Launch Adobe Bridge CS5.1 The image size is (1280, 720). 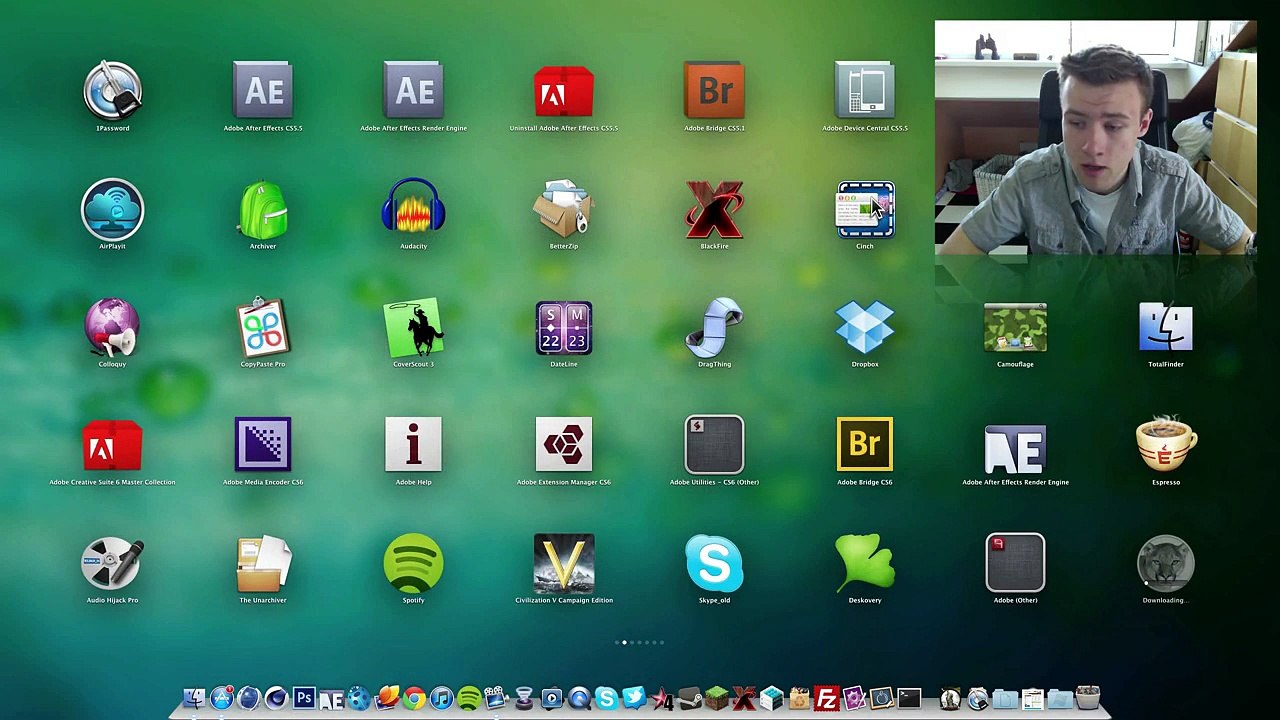714,92
